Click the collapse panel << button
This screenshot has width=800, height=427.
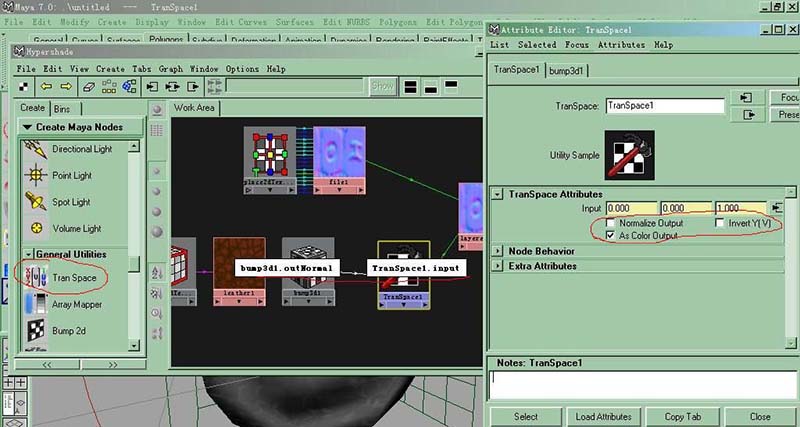coord(47,365)
